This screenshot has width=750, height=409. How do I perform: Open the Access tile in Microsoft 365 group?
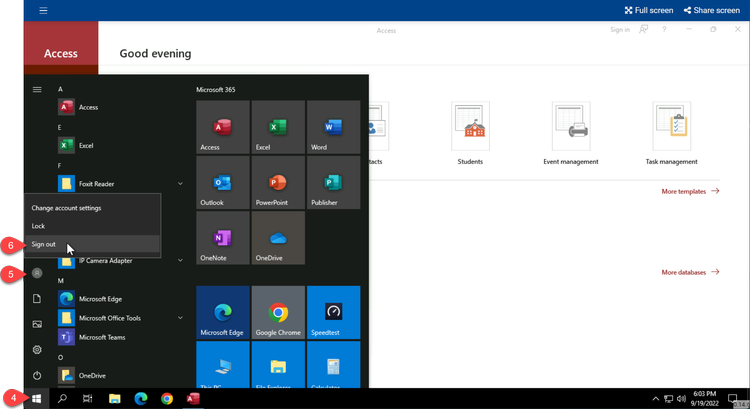pyautogui.click(x=222, y=127)
